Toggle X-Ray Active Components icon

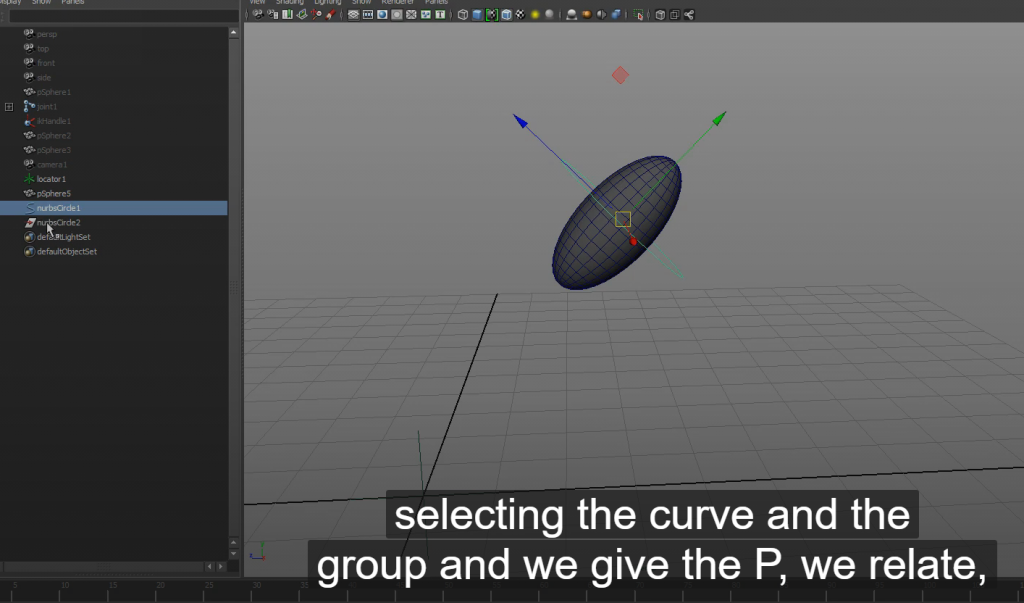(675, 14)
